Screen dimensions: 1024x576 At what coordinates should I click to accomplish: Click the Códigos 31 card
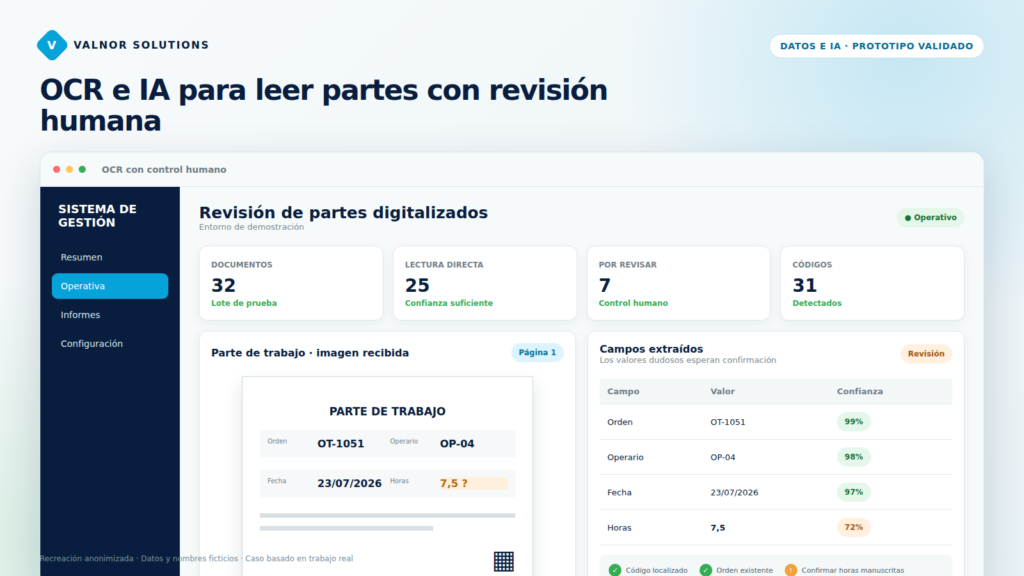[872, 283]
